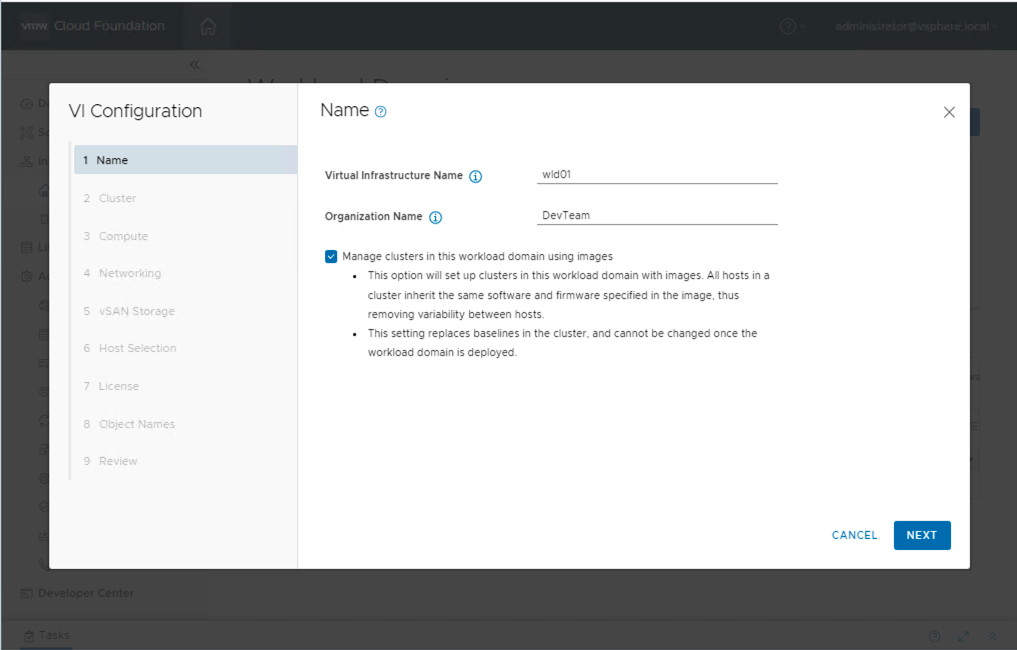Maximize the Tasks panel using arrow icon
Image resolution: width=1017 pixels, height=650 pixels.
tap(963, 636)
